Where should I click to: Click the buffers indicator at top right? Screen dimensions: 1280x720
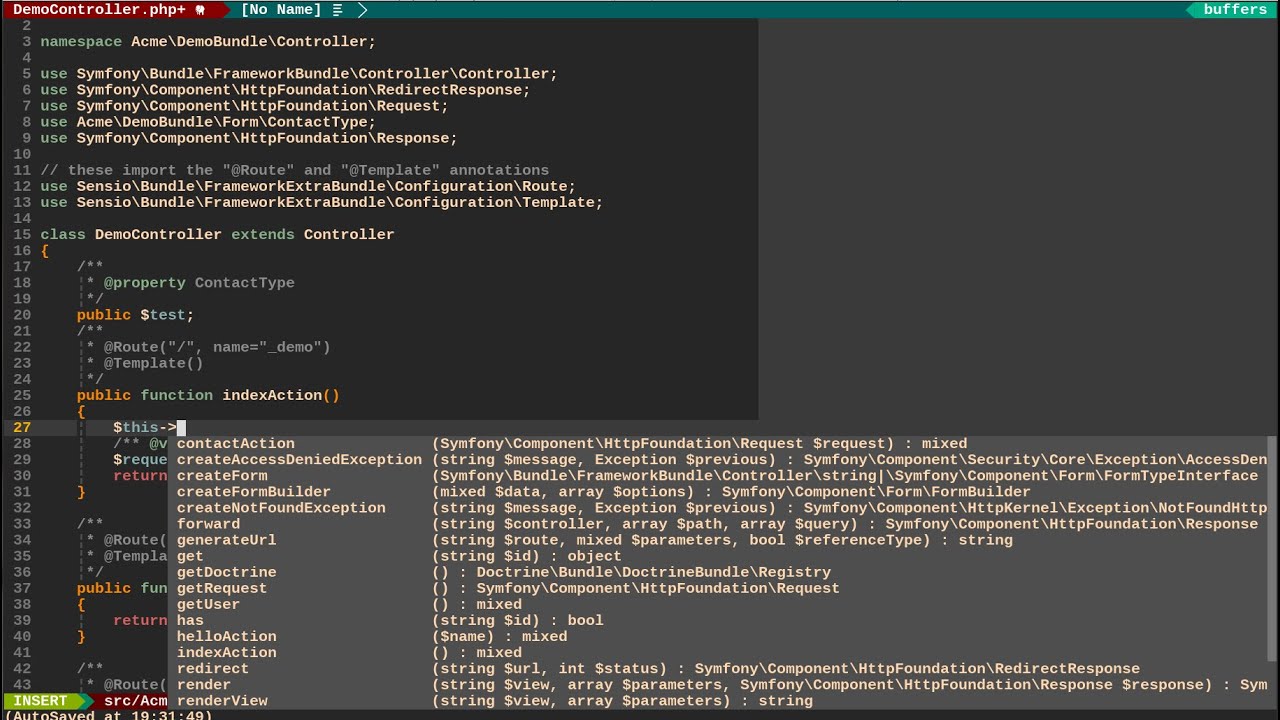(1234, 9)
